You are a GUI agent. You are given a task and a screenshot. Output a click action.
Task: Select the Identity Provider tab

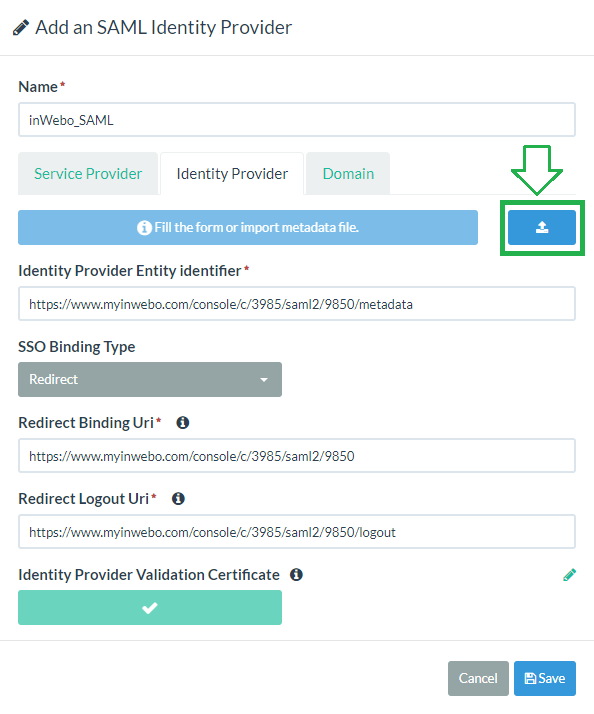pyautogui.click(x=232, y=173)
